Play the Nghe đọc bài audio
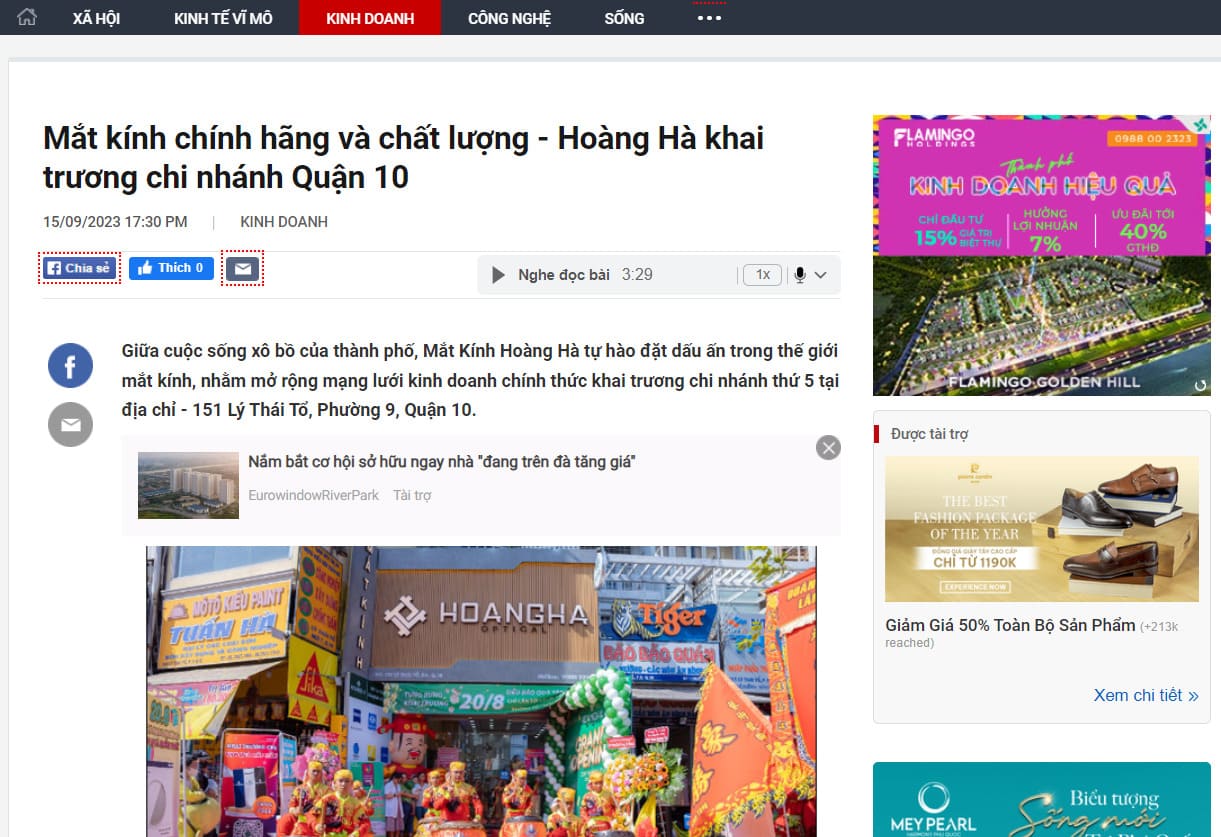The width and height of the screenshot is (1221, 837). point(498,275)
